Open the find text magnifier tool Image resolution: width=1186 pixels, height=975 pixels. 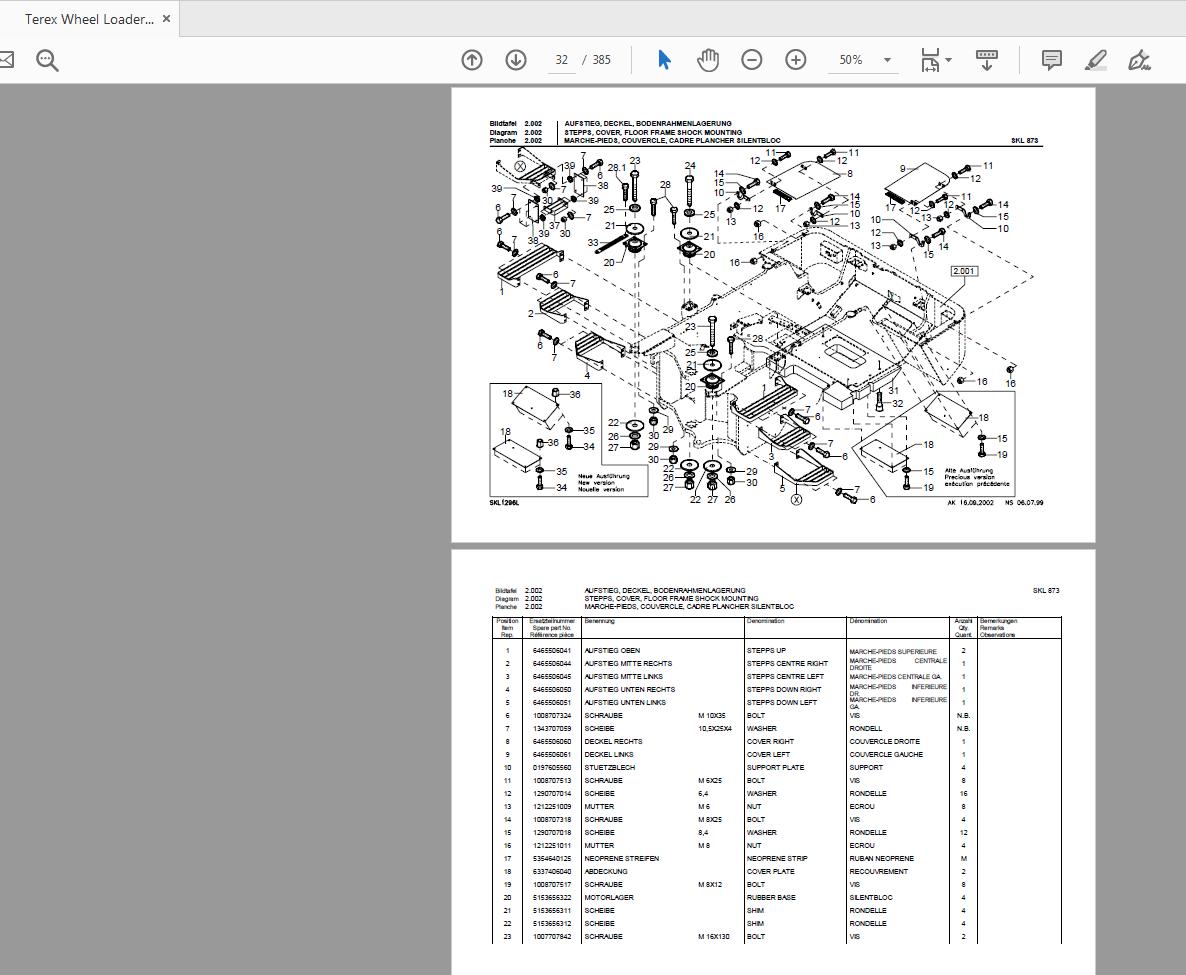pos(47,60)
